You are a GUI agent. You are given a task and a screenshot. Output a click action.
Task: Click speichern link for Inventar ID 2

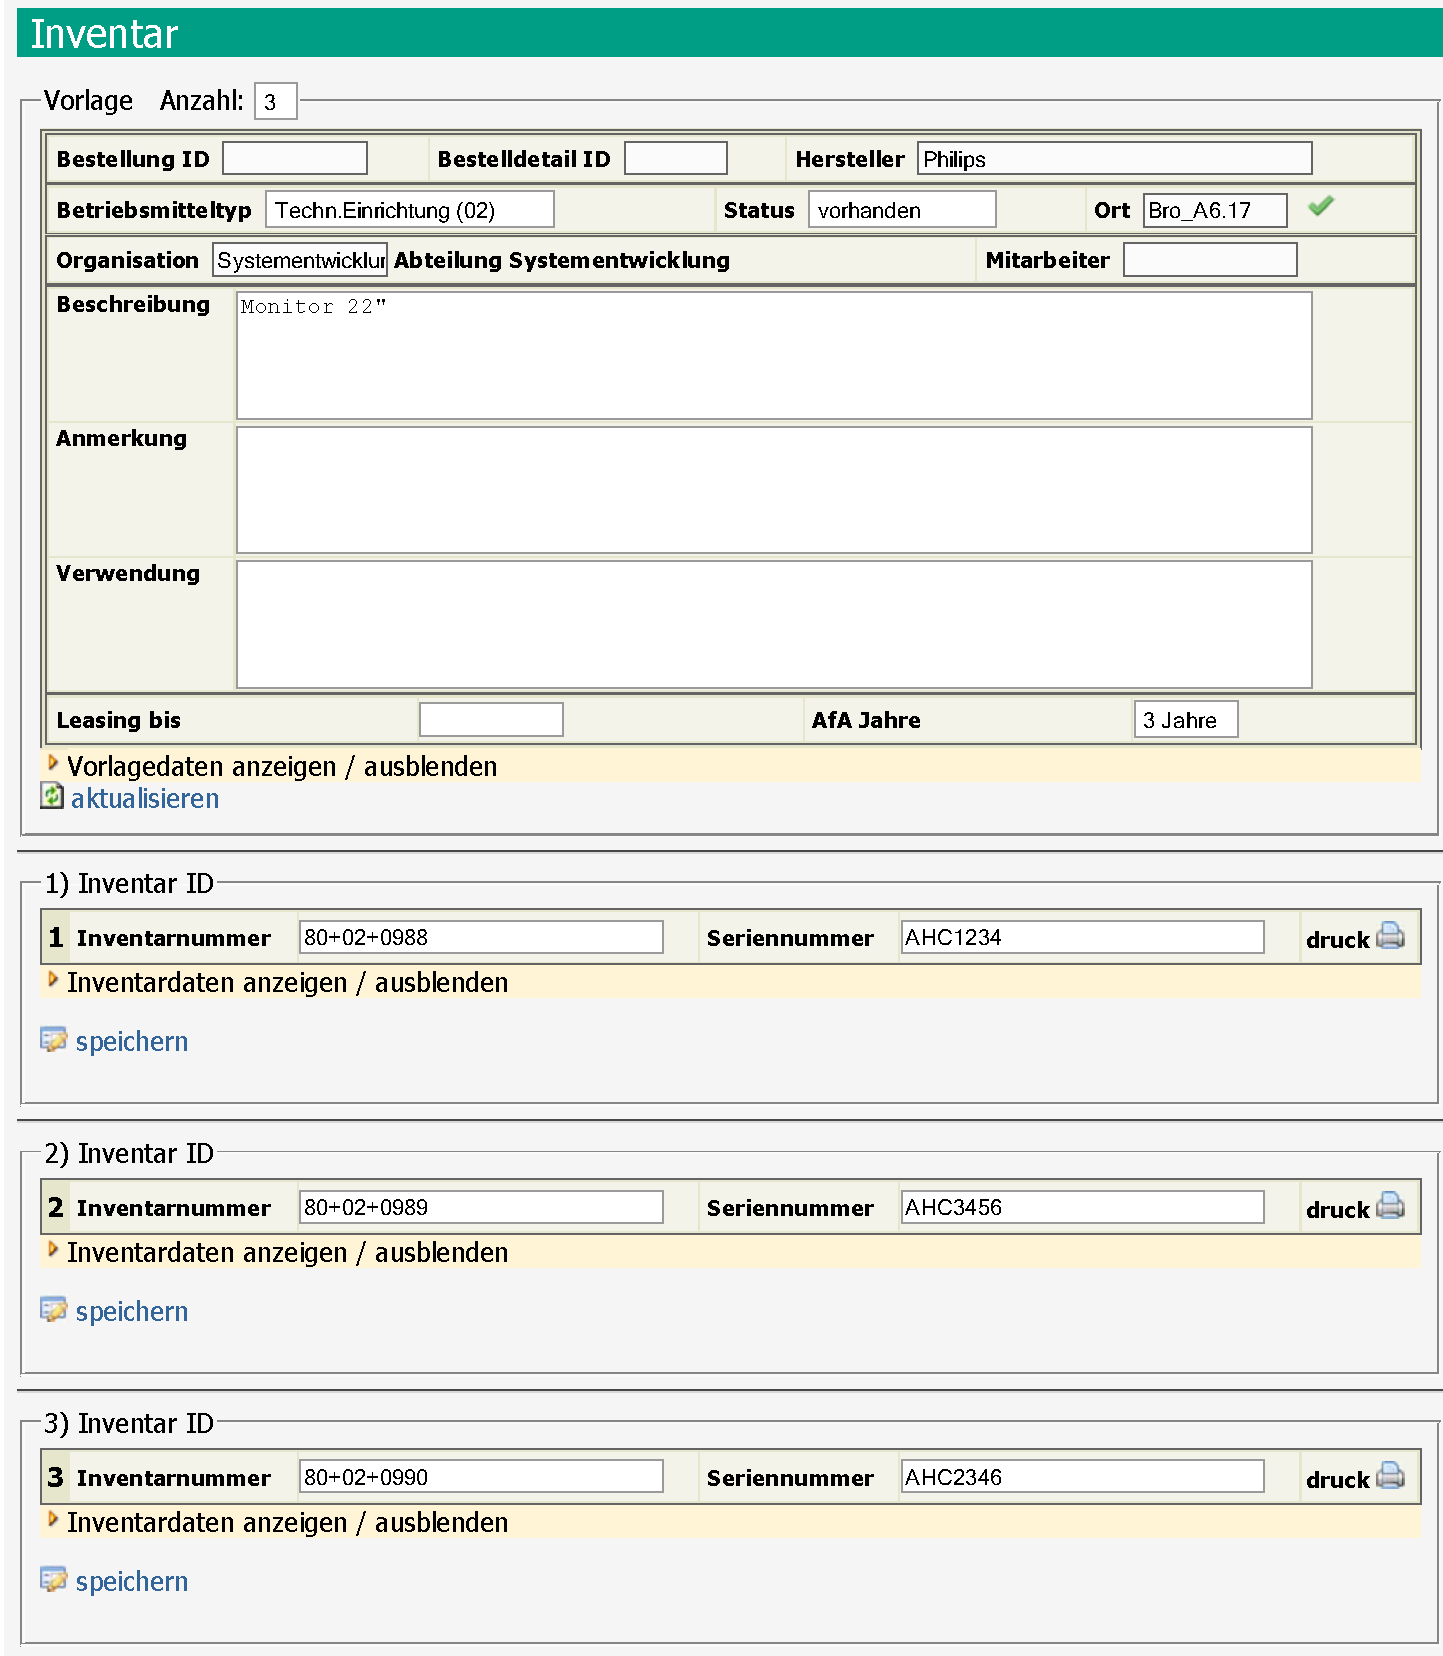tap(132, 1311)
